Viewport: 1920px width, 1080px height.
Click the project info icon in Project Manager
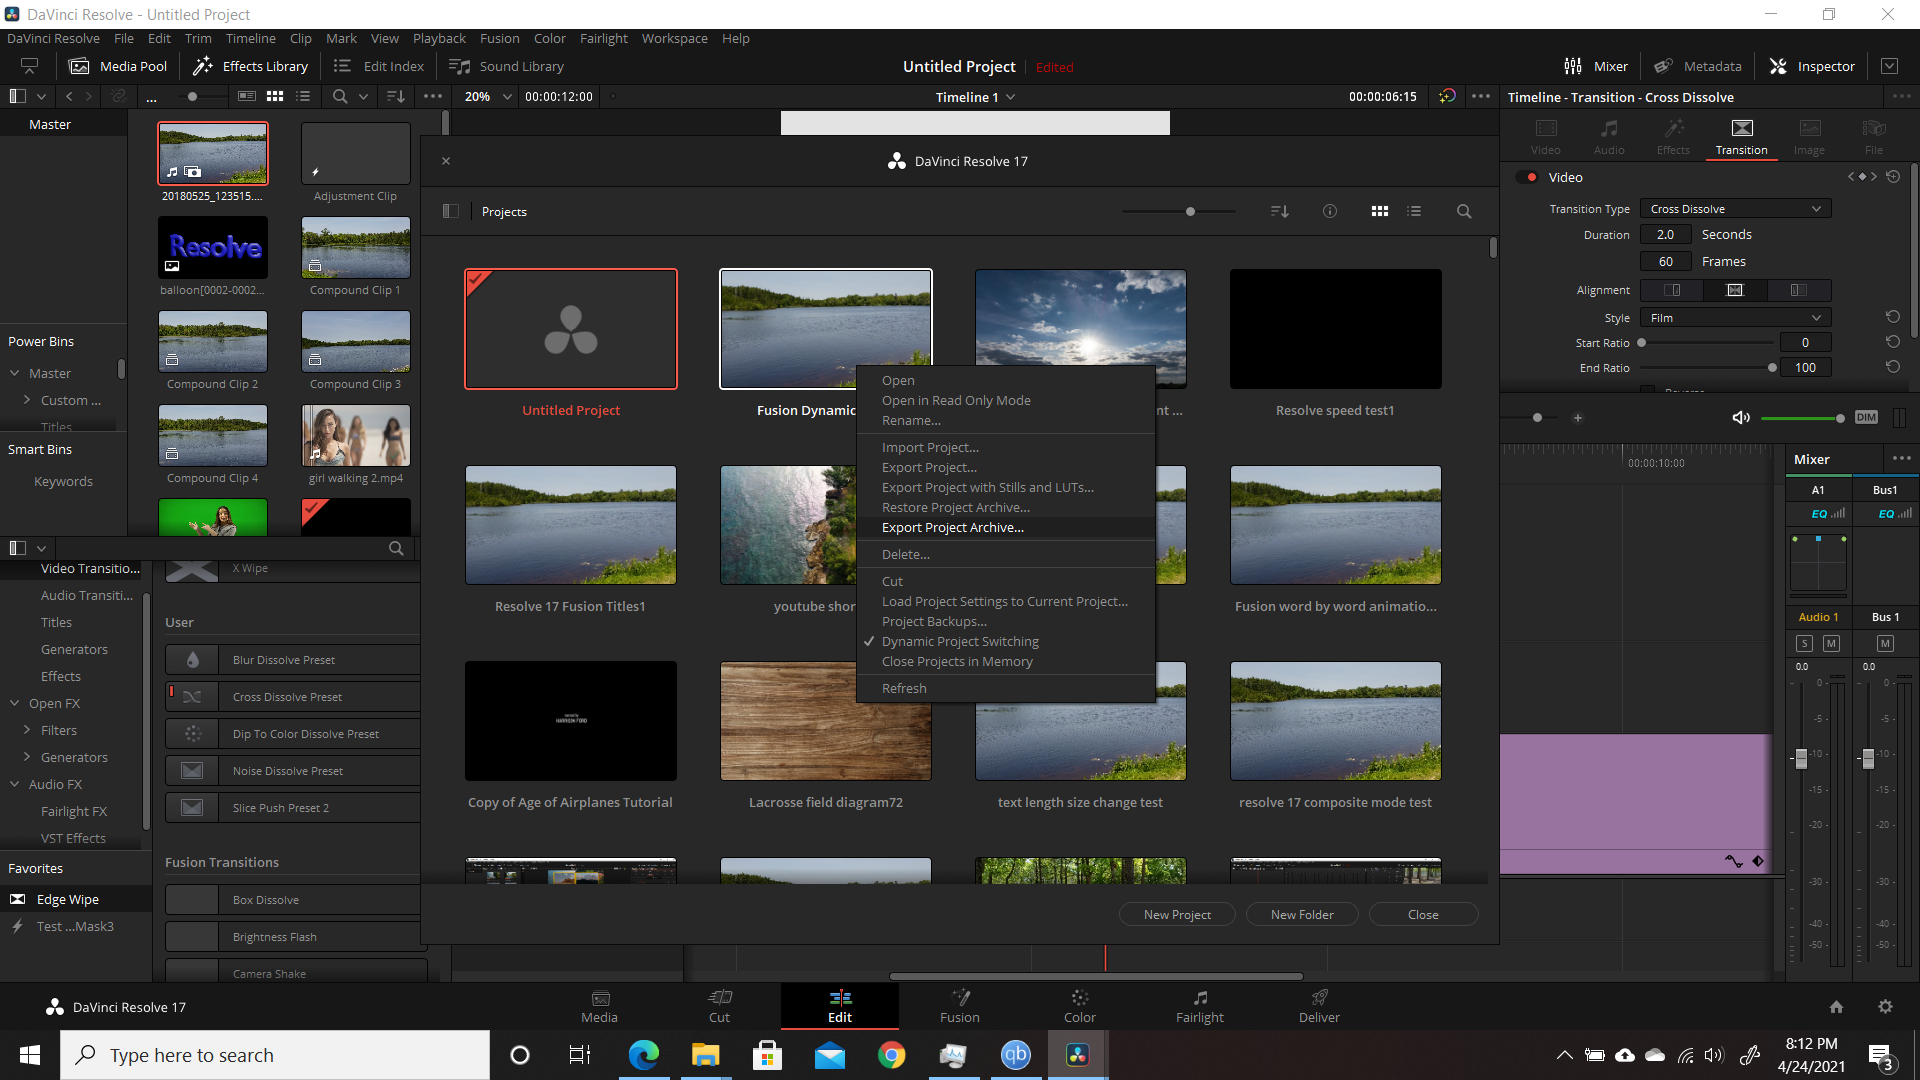(x=1330, y=211)
